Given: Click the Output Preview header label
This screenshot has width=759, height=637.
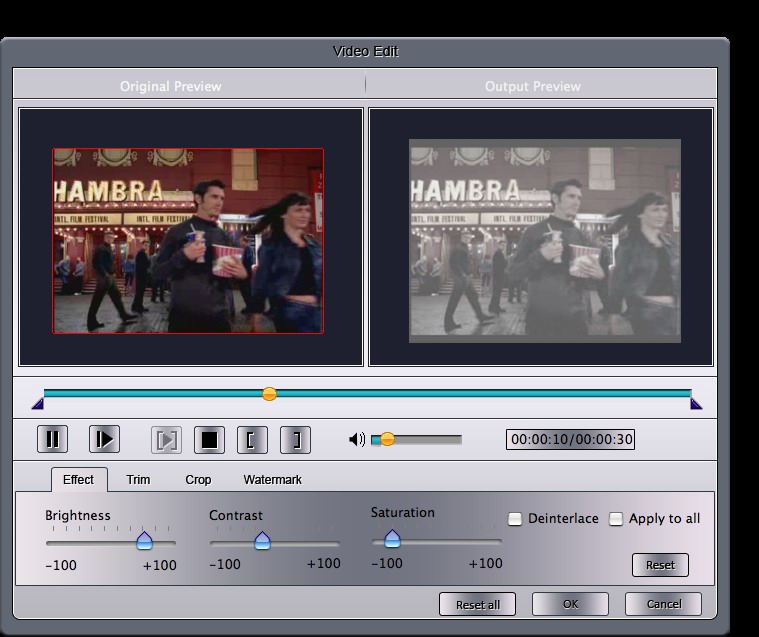Looking at the screenshot, I should pyautogui.click(x=533, y=86).
